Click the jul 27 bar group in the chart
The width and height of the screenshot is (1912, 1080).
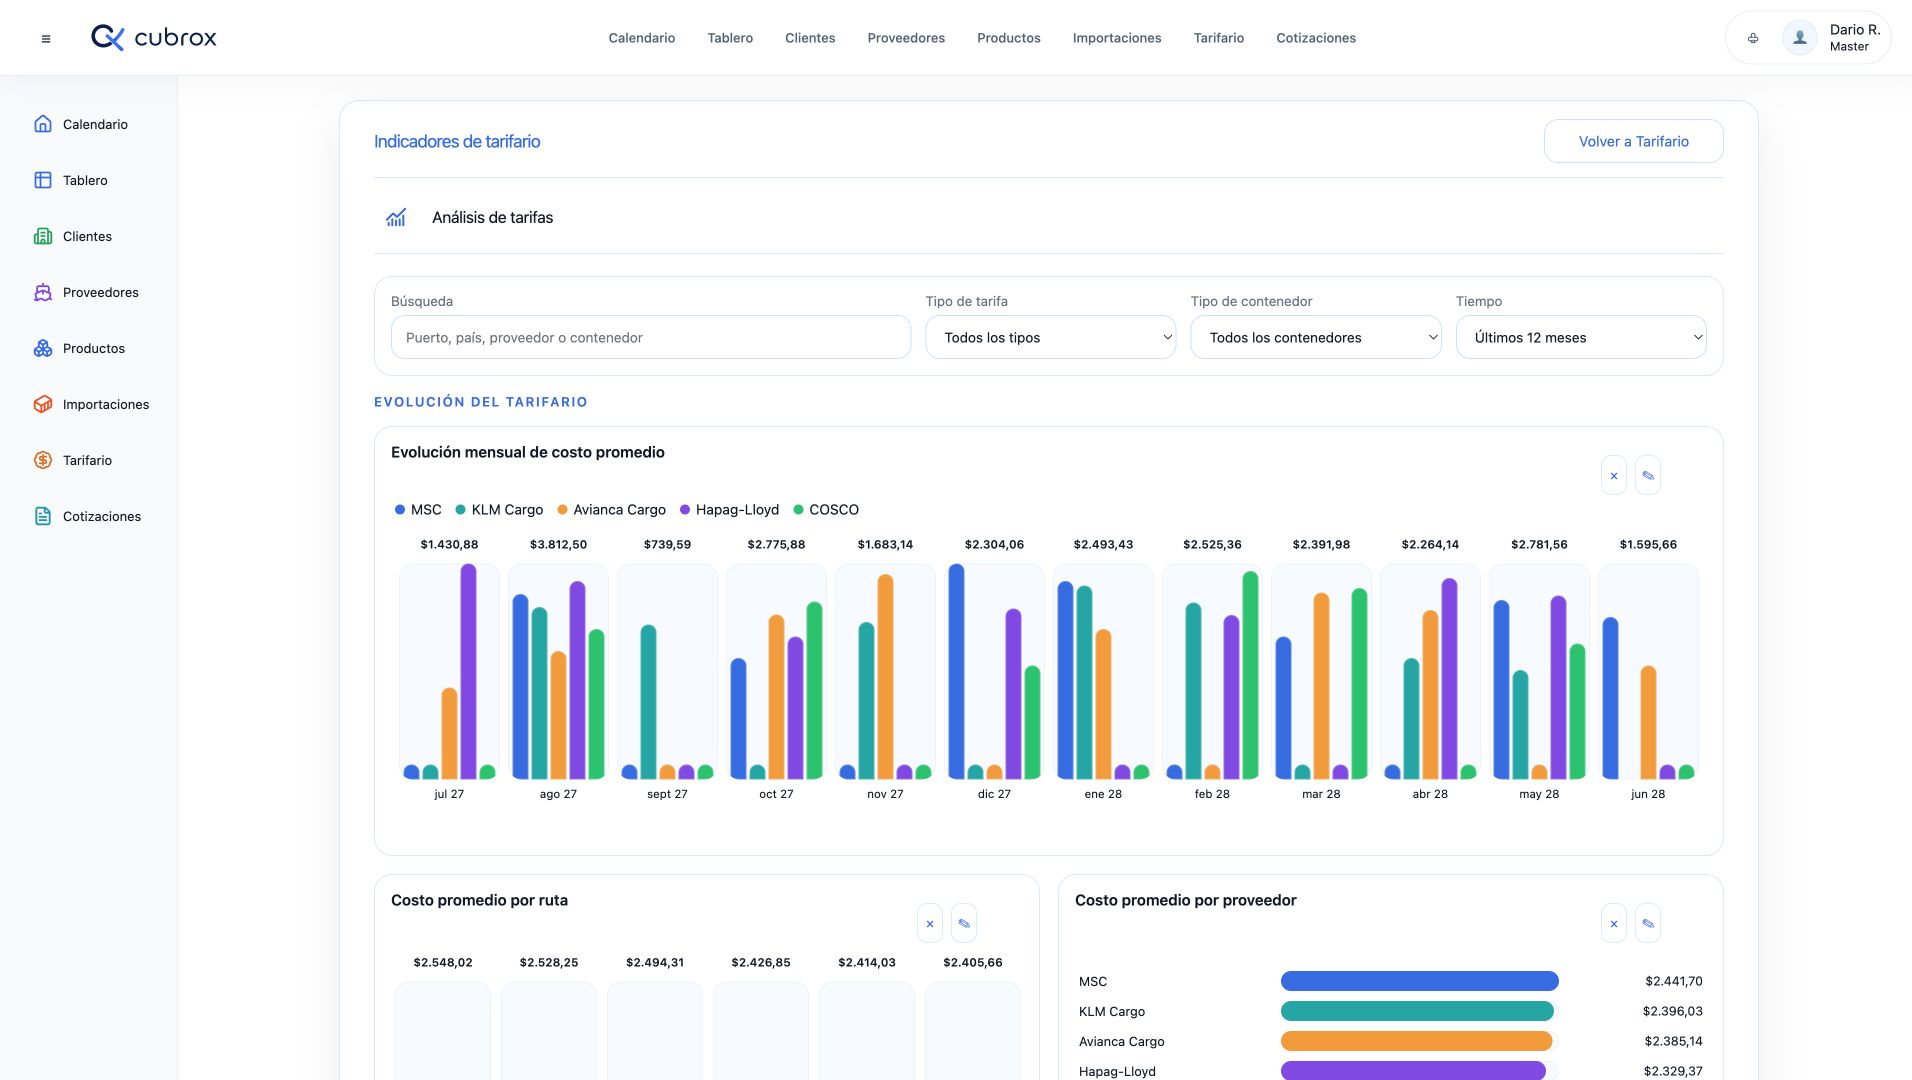[x=449, y=672]
